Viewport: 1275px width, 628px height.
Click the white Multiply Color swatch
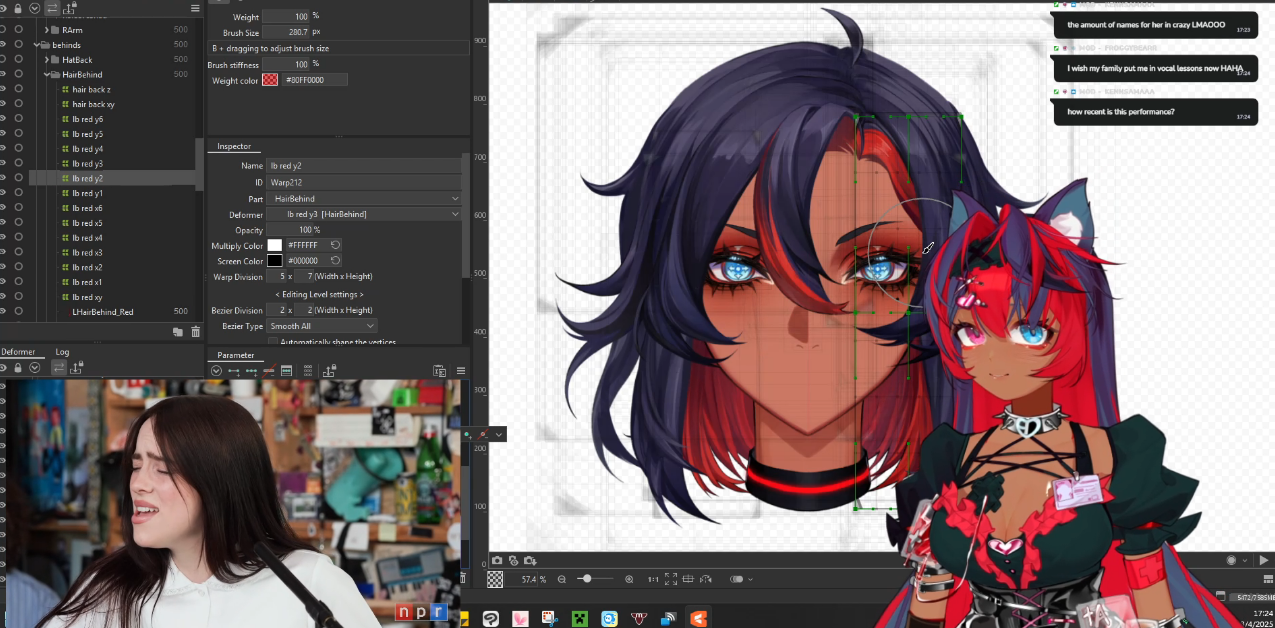coord(274,245)
